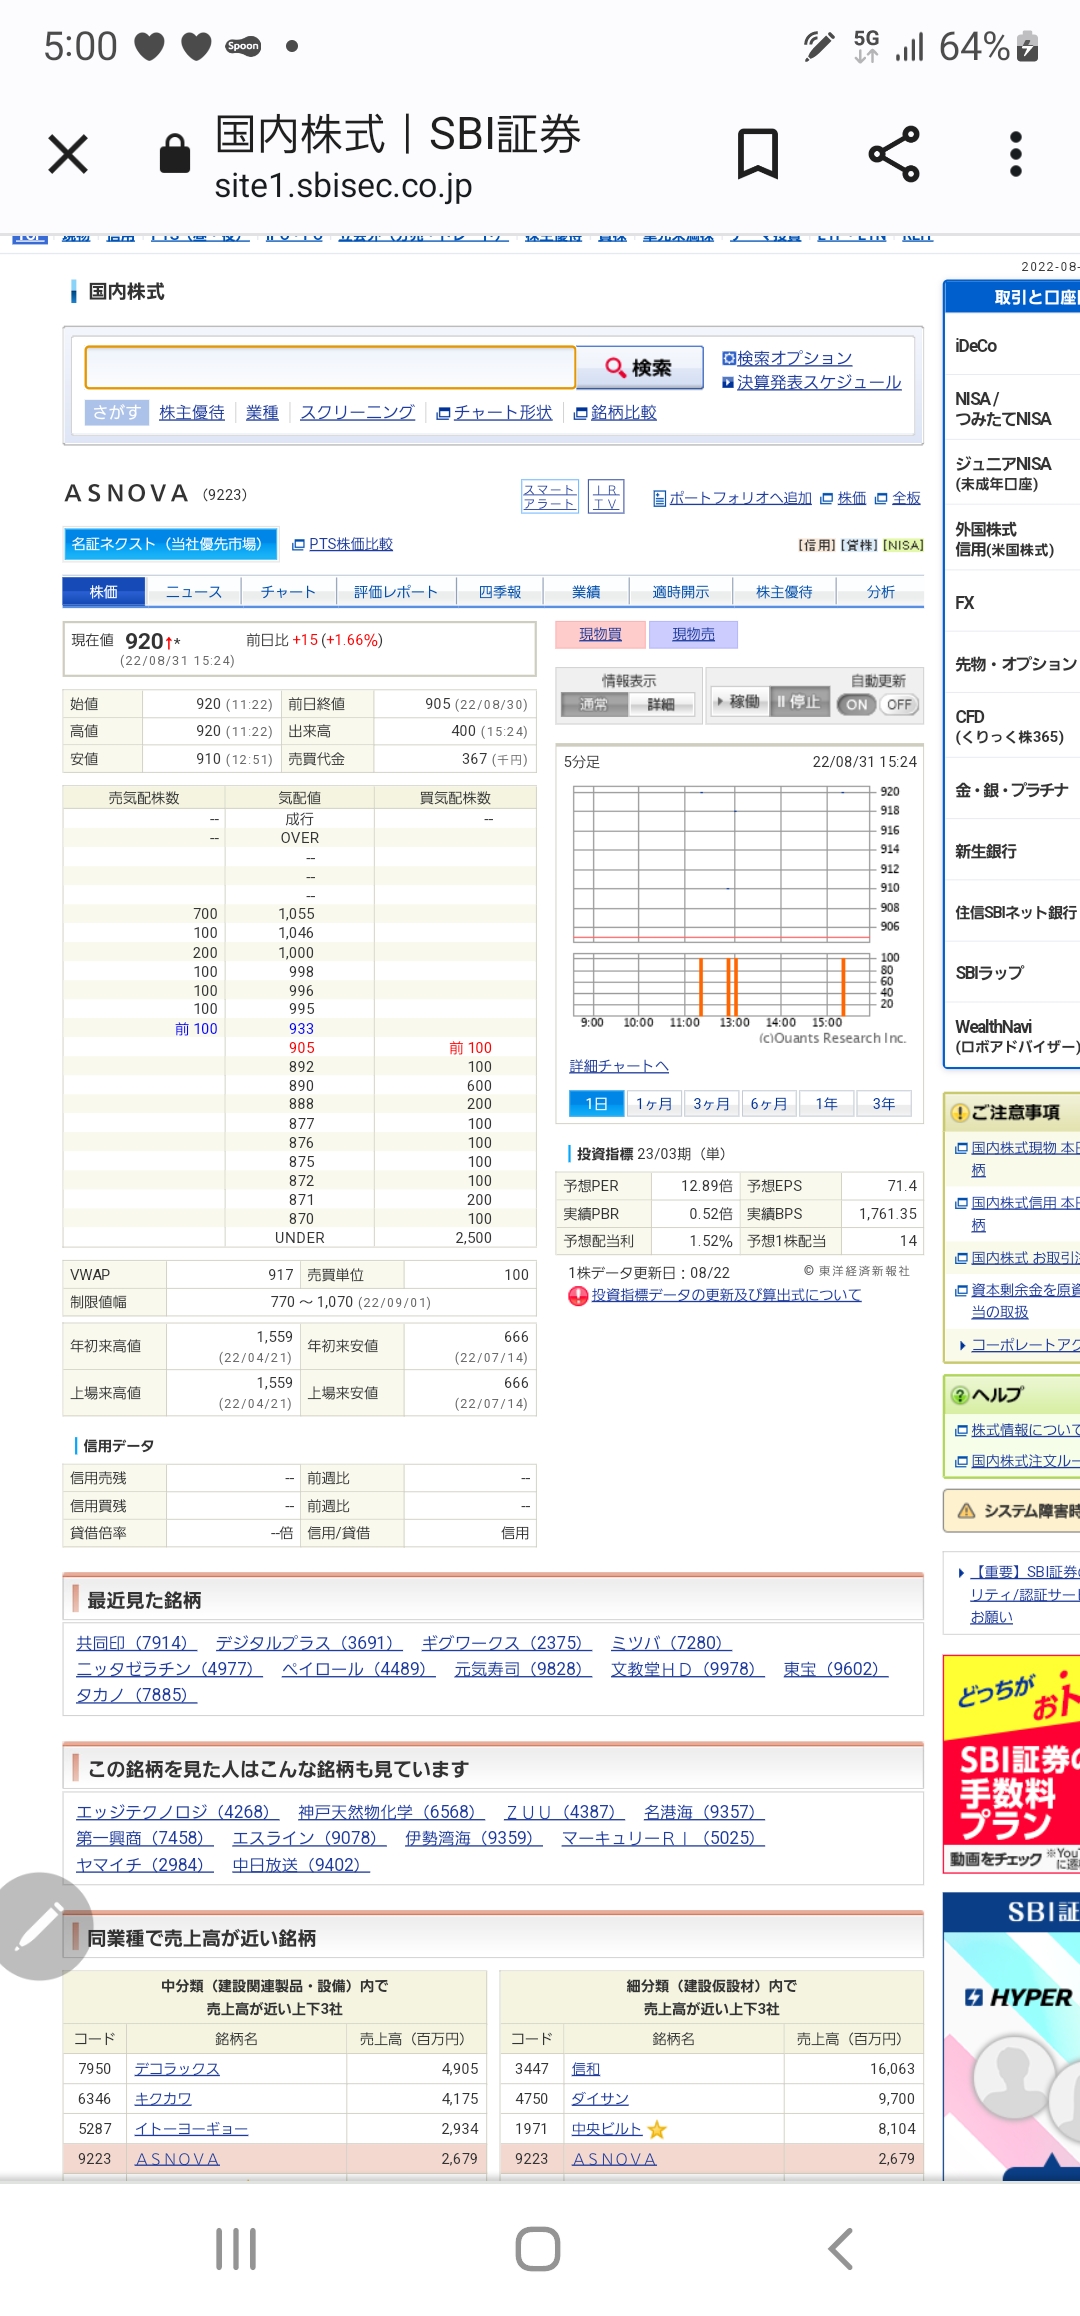Tap the Spoon notification icon in status bar

[x=243, y=46]
